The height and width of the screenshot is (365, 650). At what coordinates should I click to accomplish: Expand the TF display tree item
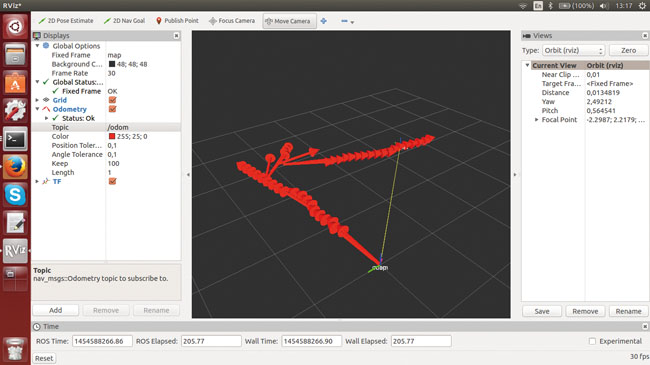pyautogui.click(x=37, y=181)
